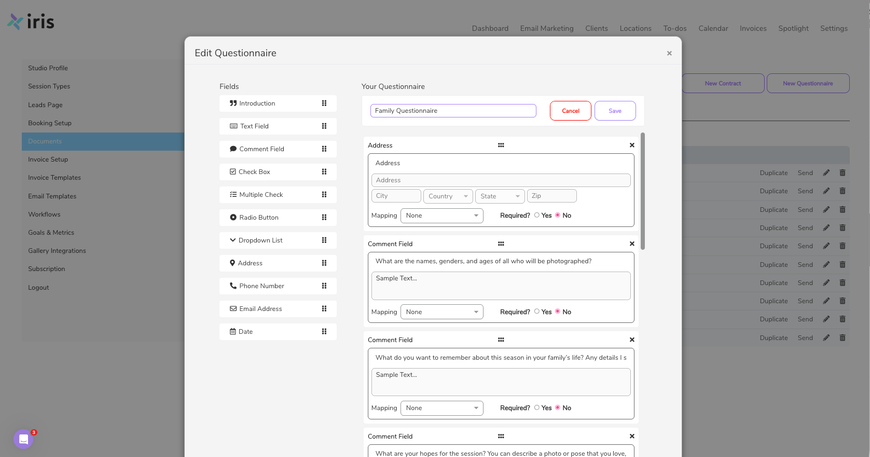Viewport: 870px width, 457px height.
Task: Click the drag handle on the Phone Number row
Action: [324, 286]
